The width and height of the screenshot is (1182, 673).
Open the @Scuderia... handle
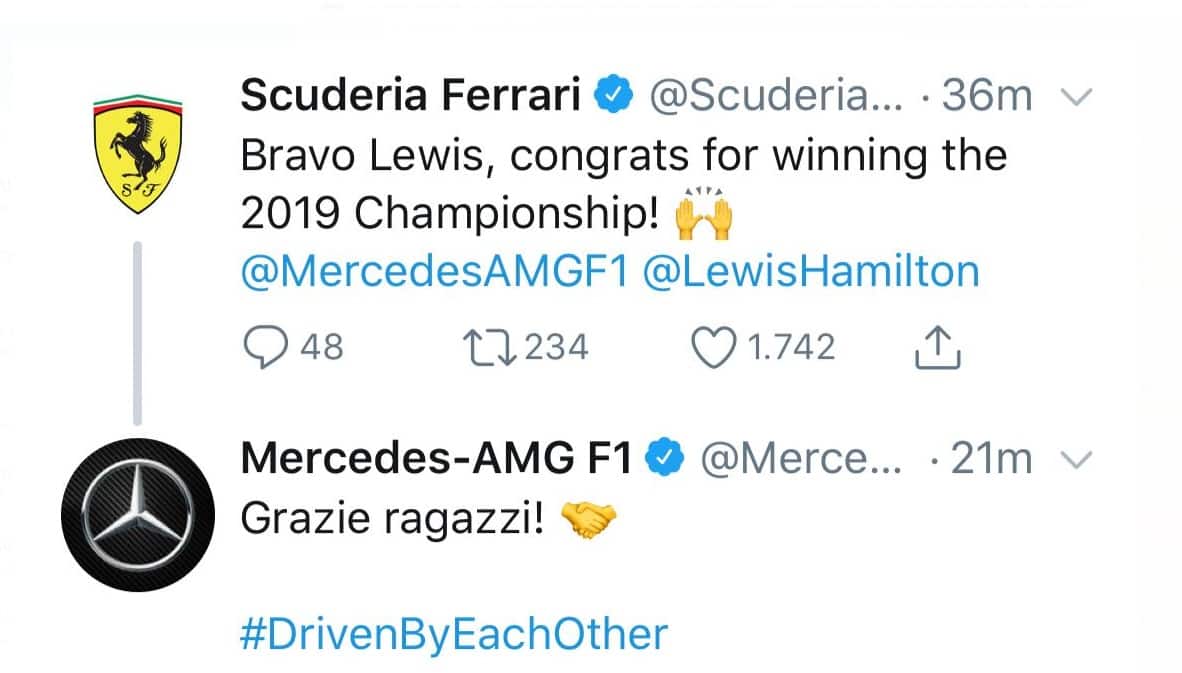pos(776,97)
